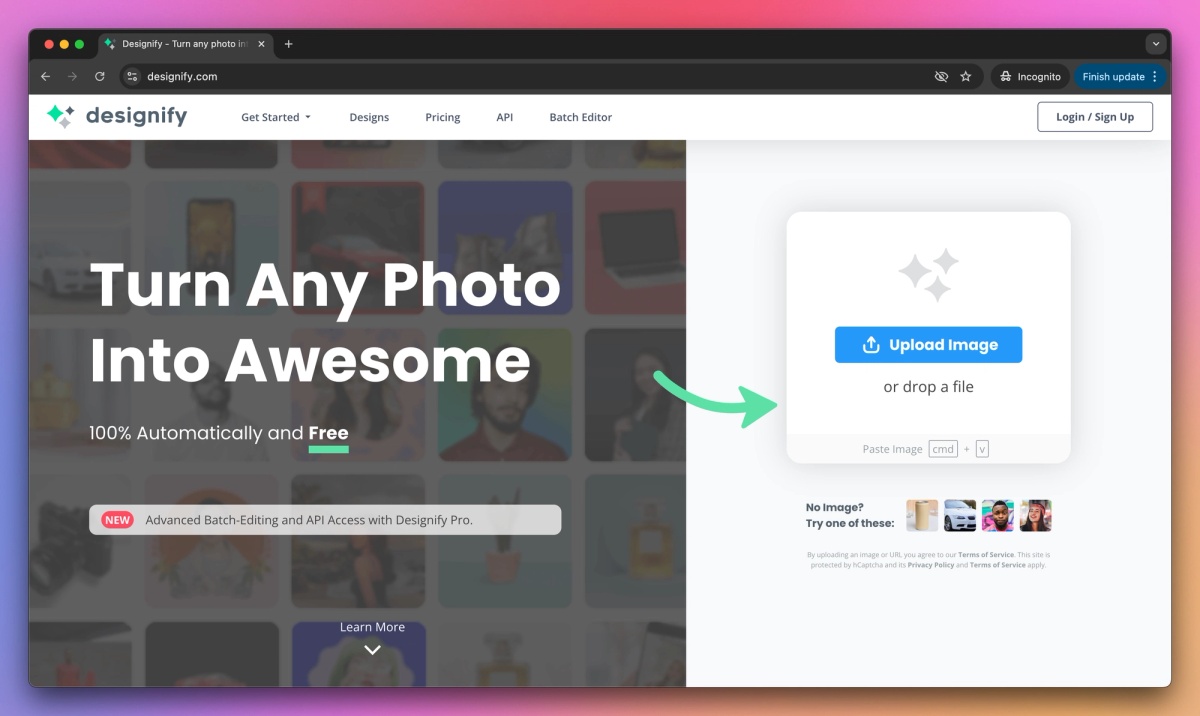Click the Upload Image button
This screenshot has height=716, width=1200.
928,345
